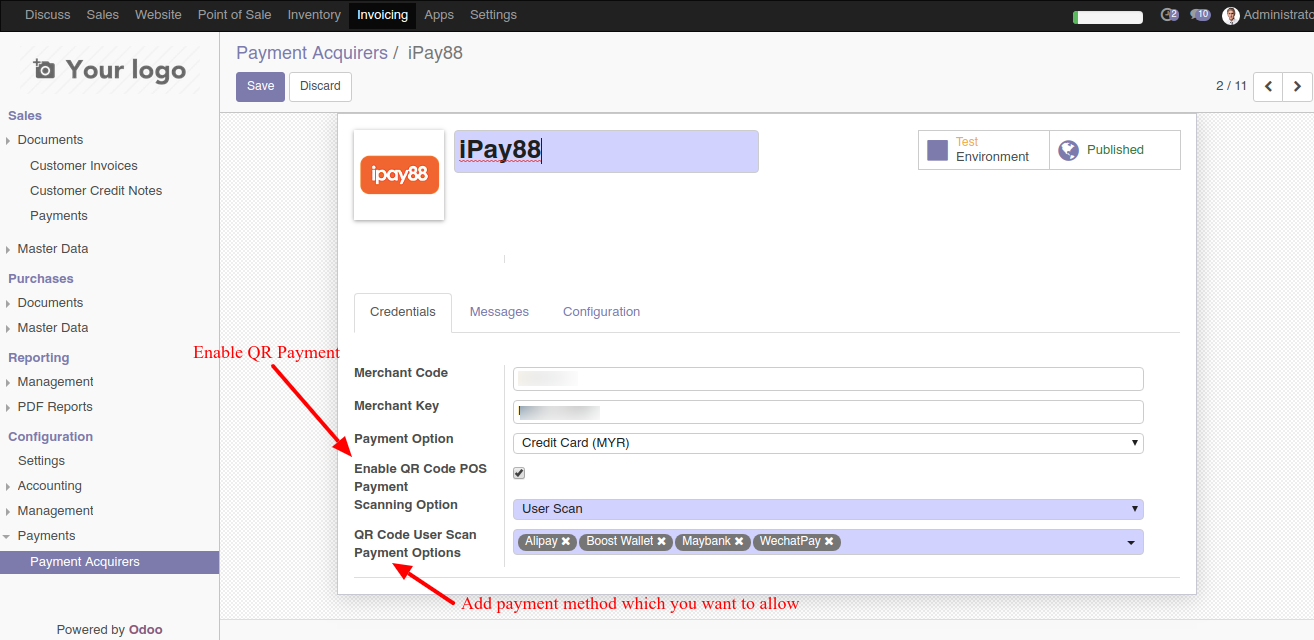Switch to the Messages tab
The width and height of the screenshot is (1314, 640).
(499, 312)
